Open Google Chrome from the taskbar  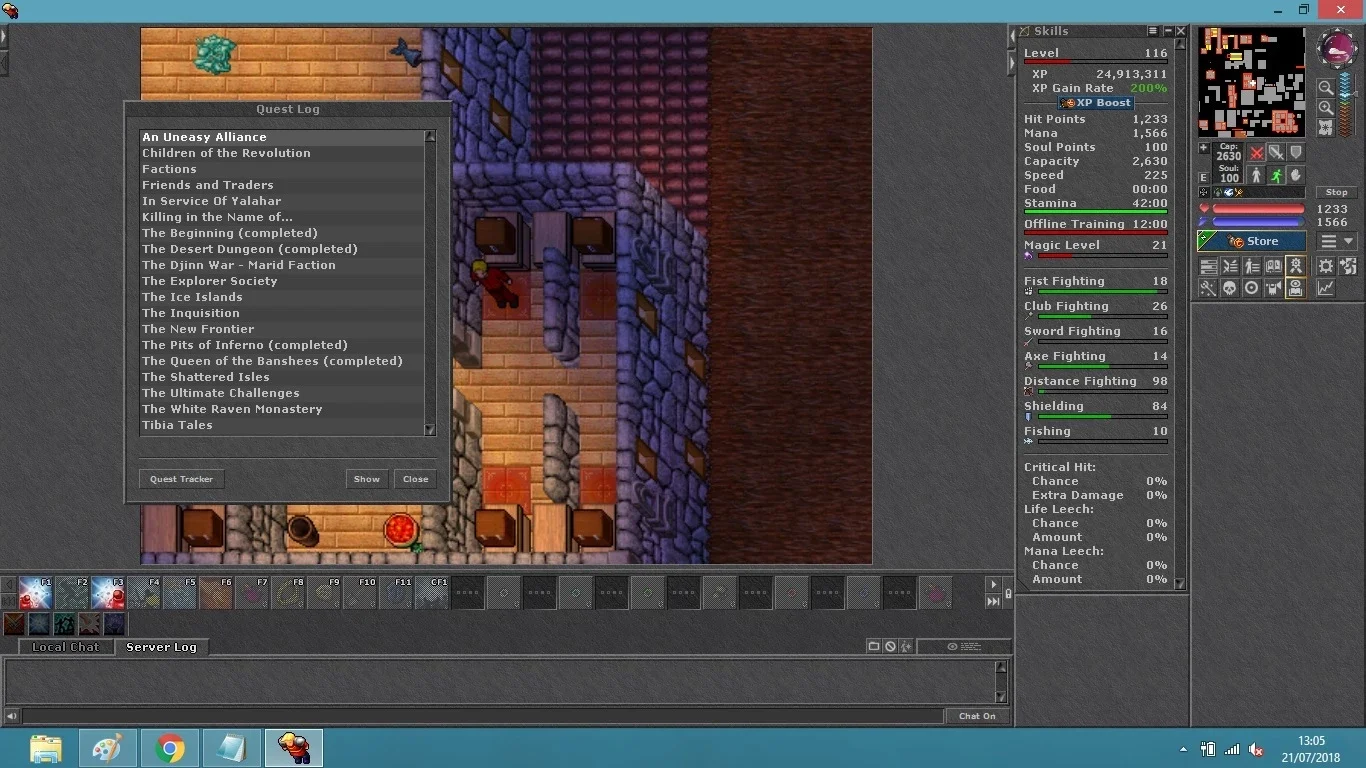[x=170, y=748]
